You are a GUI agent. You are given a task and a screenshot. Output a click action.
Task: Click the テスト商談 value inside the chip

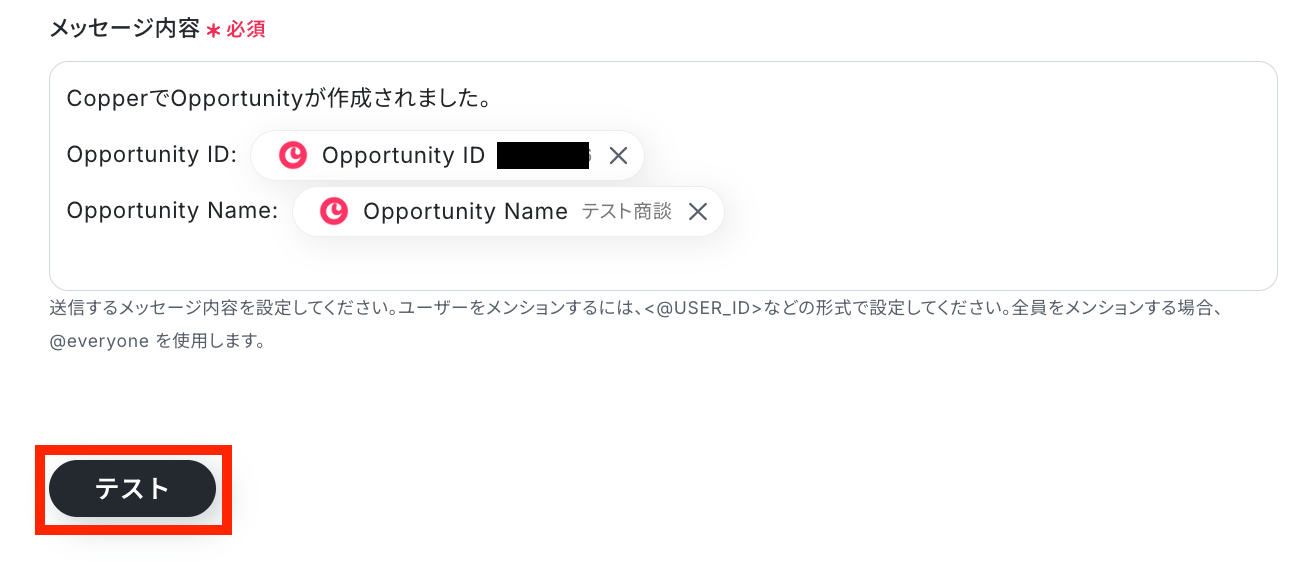coord(627,211)
